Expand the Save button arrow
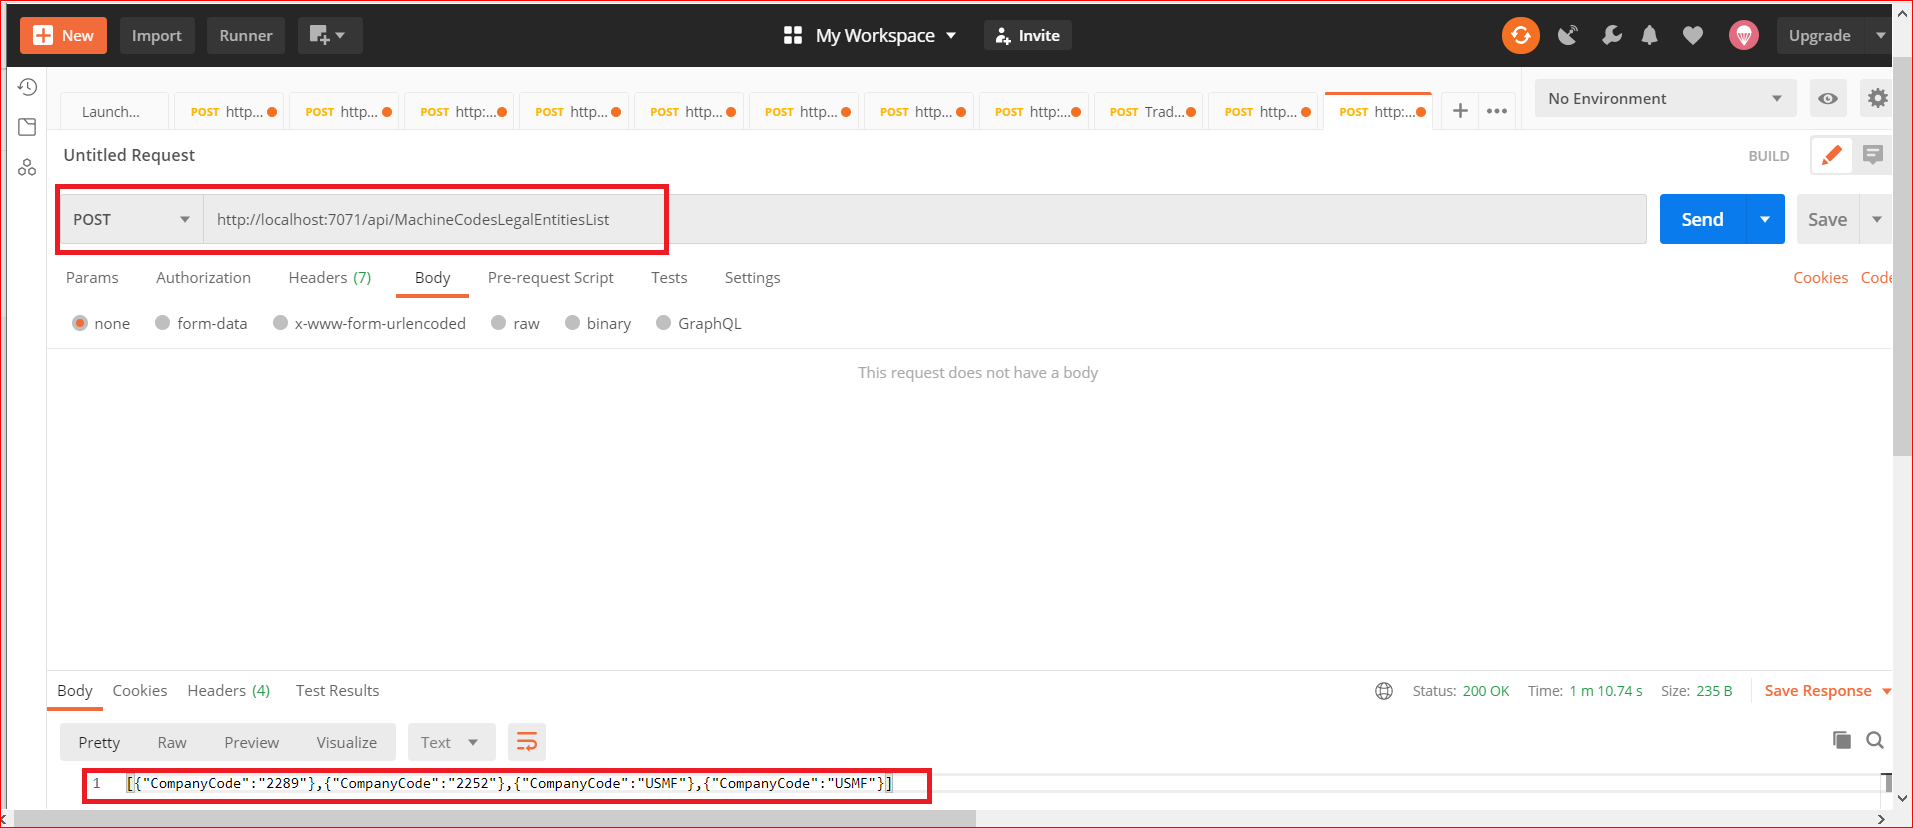This screenshot has width=1913, height=828. pos(1876,219)
